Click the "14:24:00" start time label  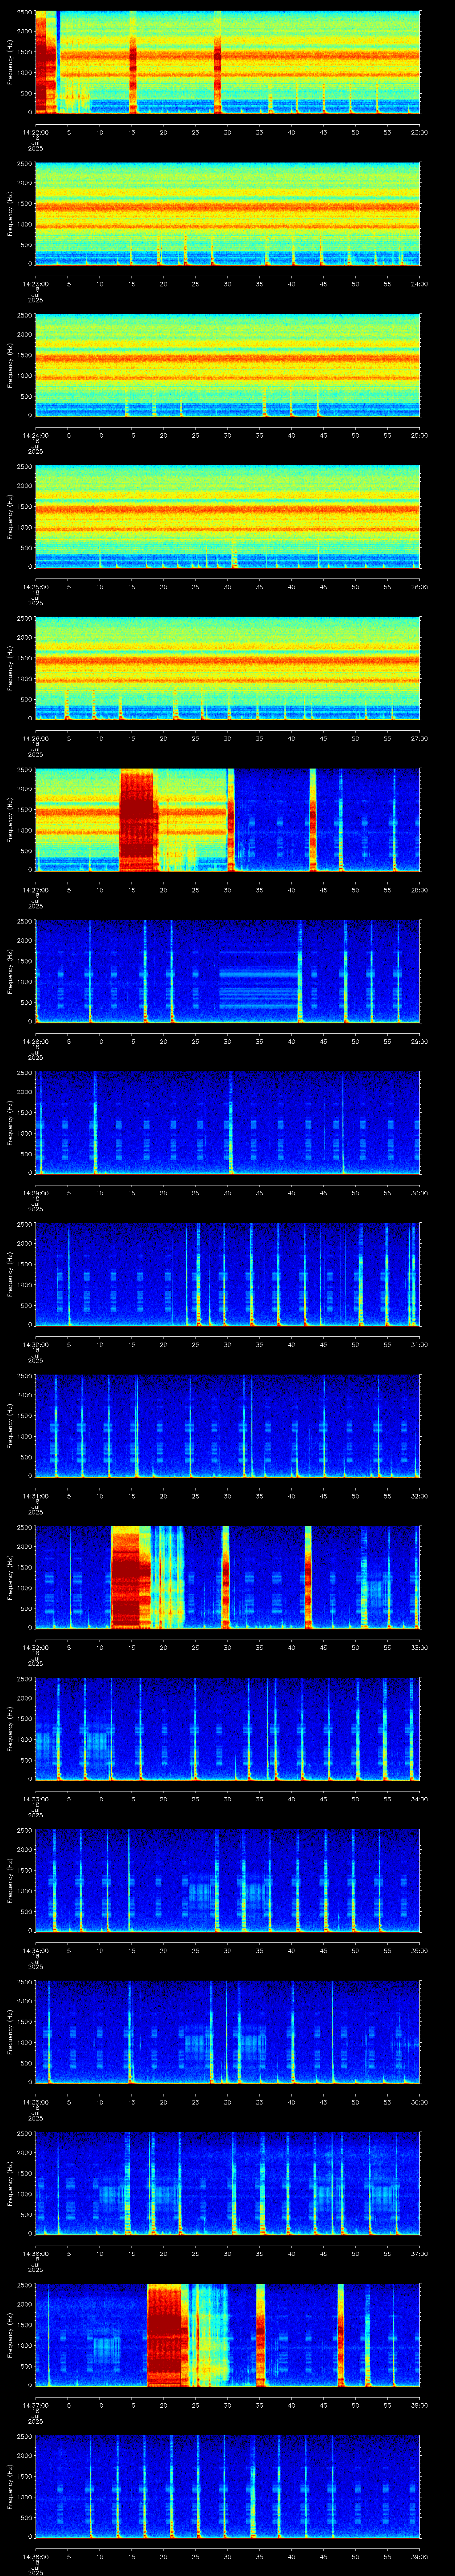click(35, 435)
